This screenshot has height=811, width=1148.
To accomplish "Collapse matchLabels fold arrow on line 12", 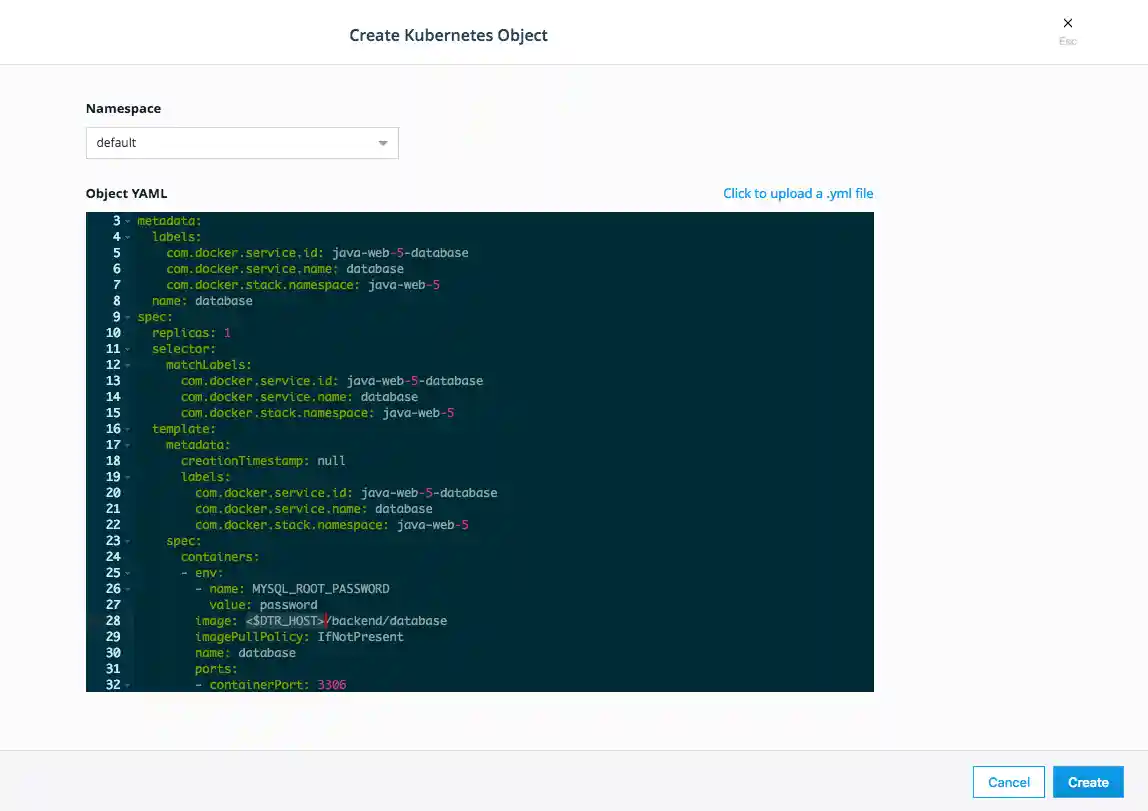I will pos(128,365).
